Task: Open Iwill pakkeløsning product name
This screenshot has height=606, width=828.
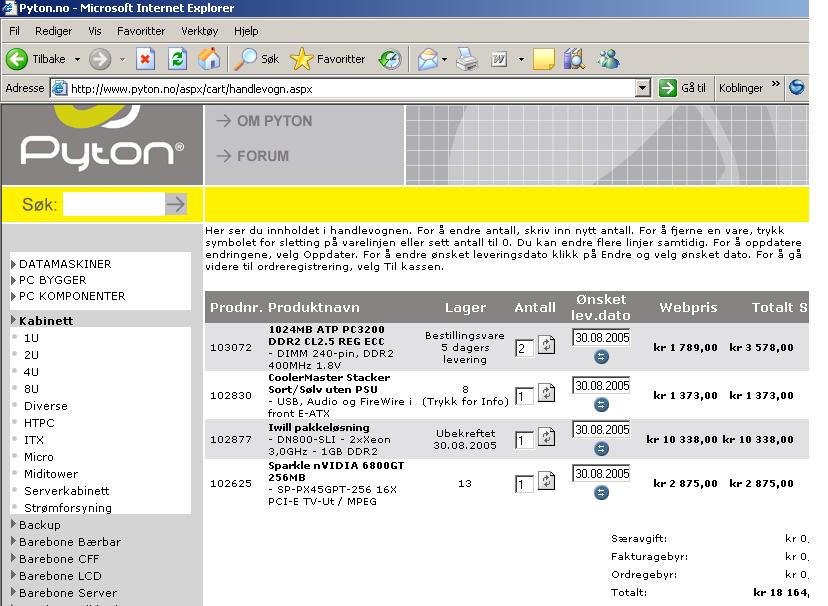Action: [319, 428]
